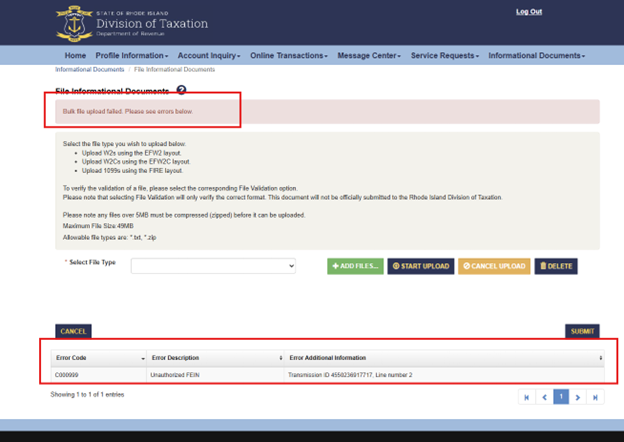Image resolution: width=624 pixels, height=442 pixels.
Task: Expand the Informational Documents menu
Action: (x=537, y=56)
